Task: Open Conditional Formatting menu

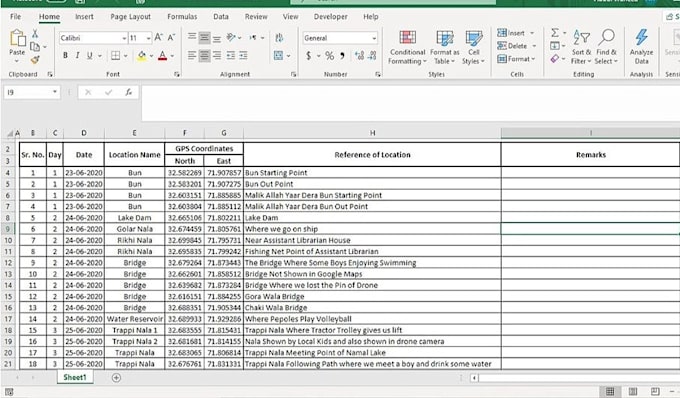Action: coord(407,47)
